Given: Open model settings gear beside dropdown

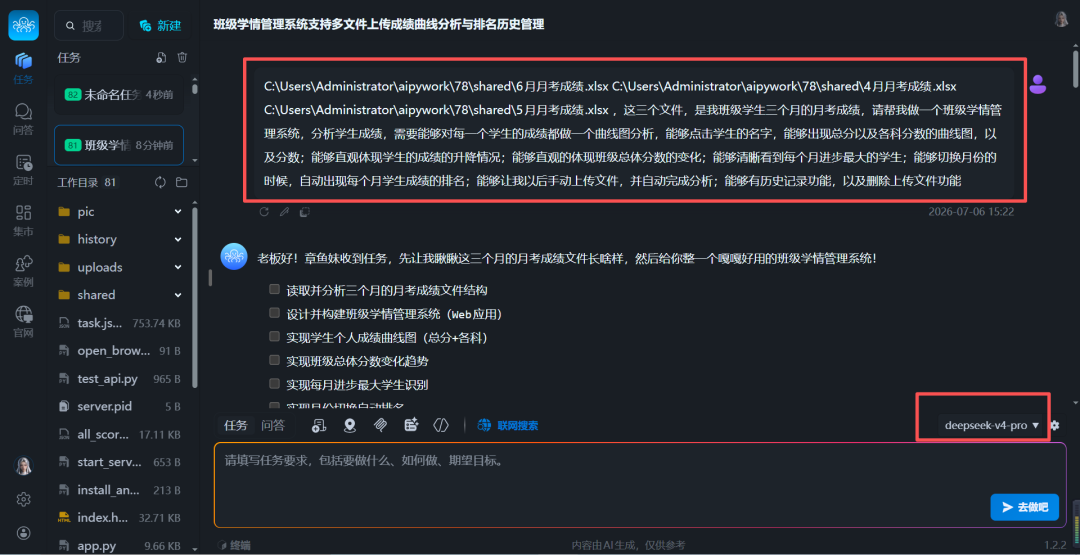Looking at the screenshot, I should [1055, 426].
